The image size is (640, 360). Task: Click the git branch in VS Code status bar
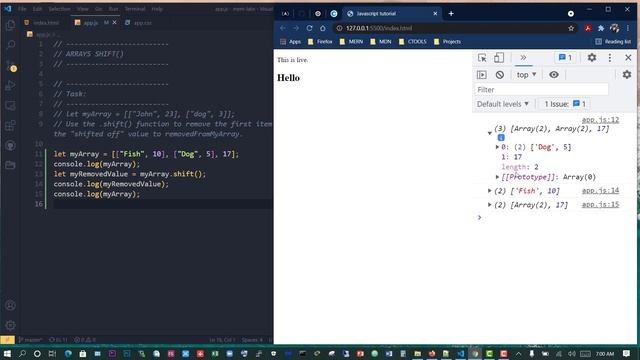click(x=30, y=340)
